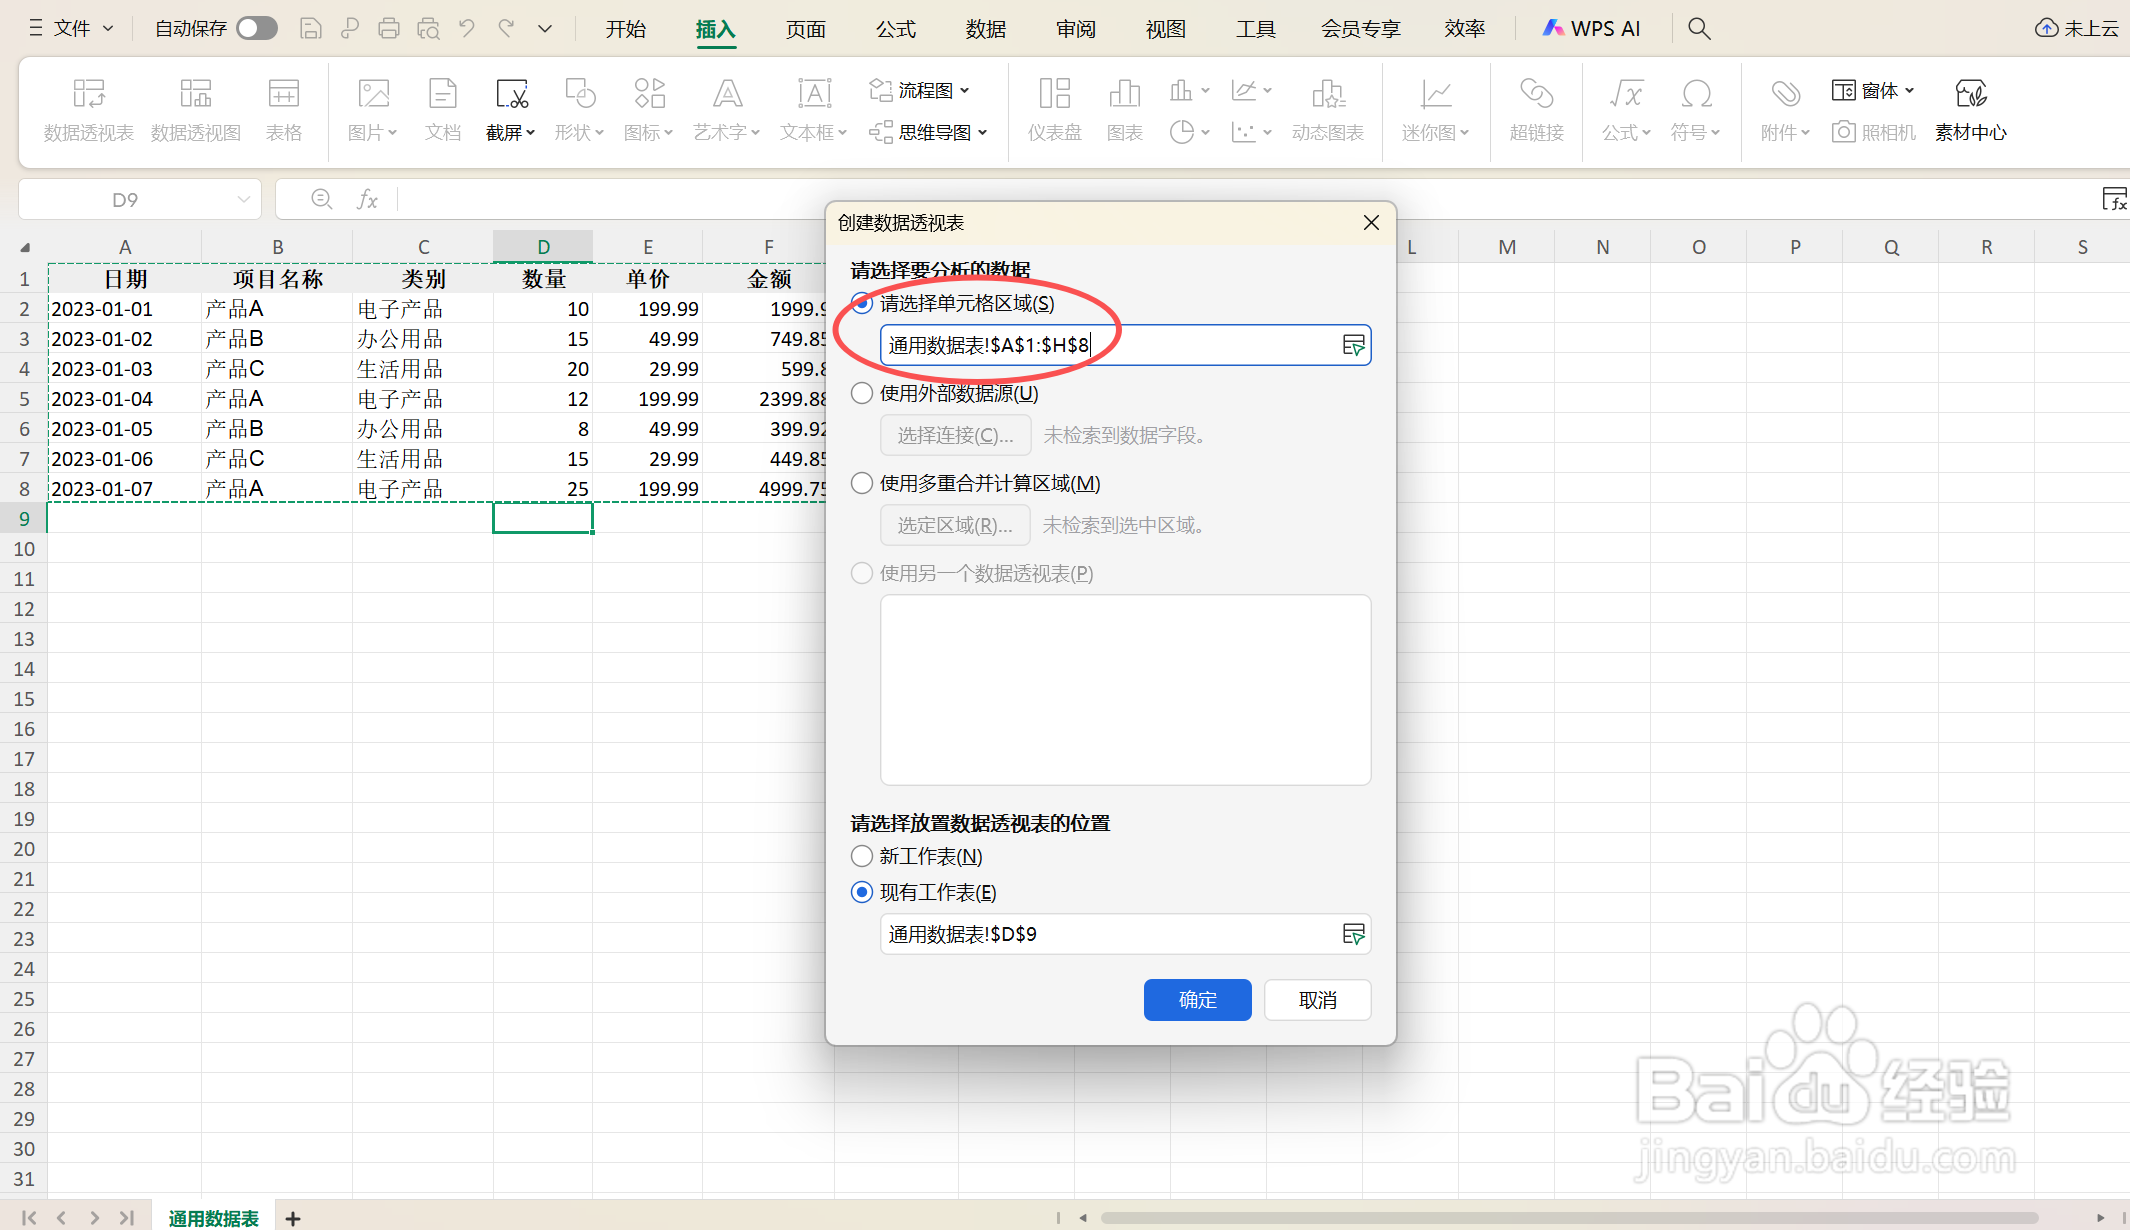
Task: Select the 使用外部数据源 radio option
Action: (861, 393)
